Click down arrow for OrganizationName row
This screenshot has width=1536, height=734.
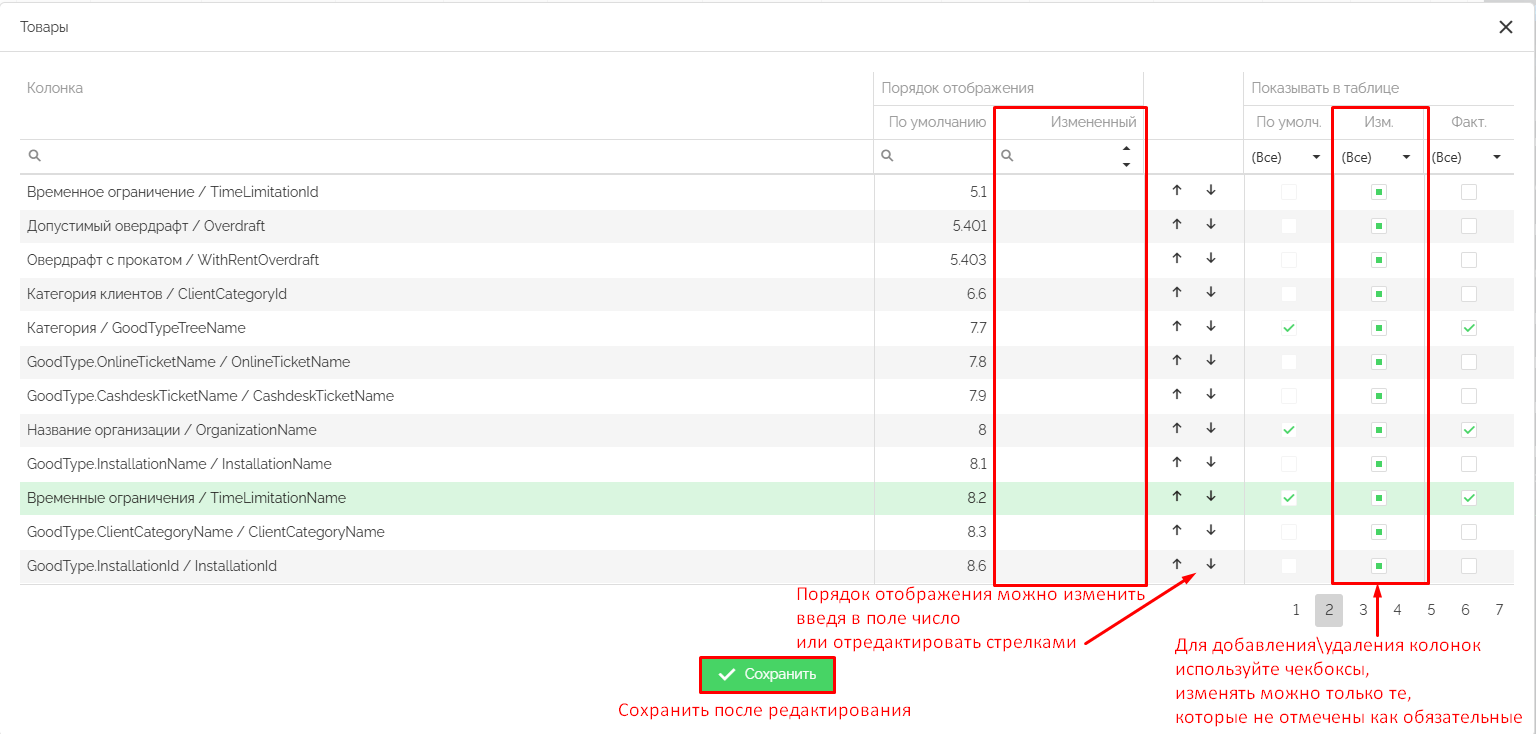[1210, 429]
